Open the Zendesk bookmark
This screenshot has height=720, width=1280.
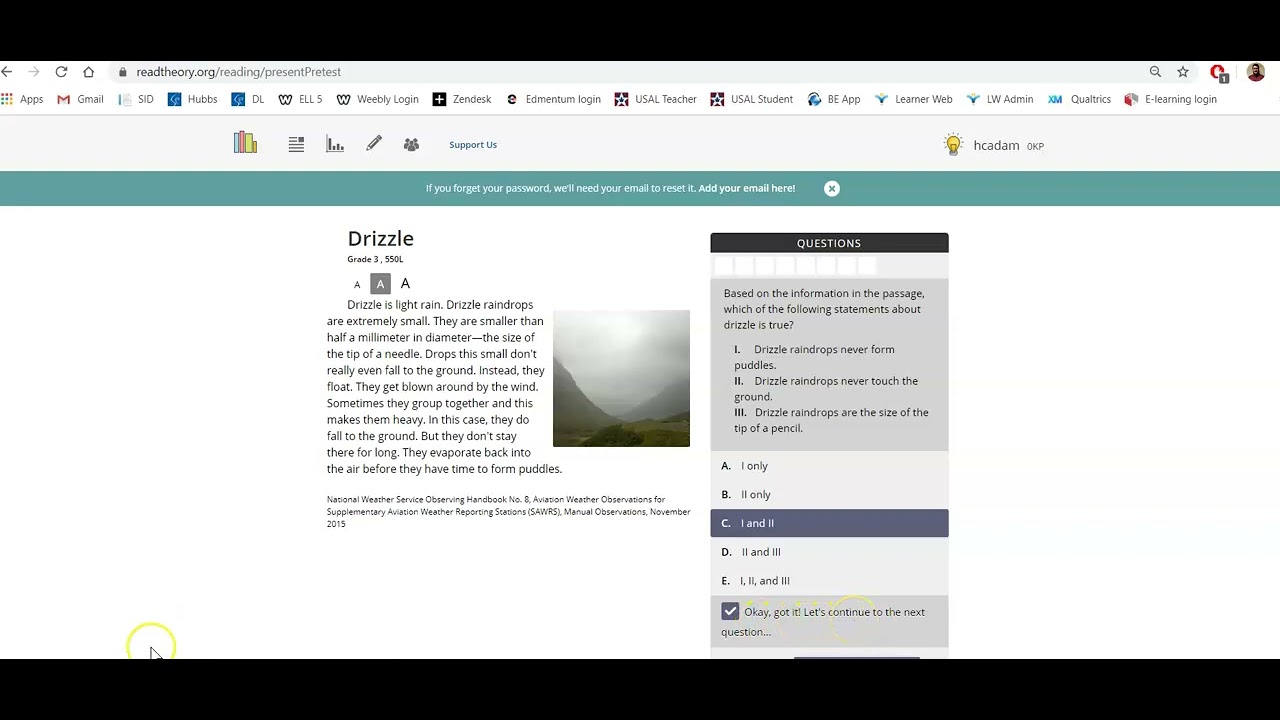click(x=461, y=99)
